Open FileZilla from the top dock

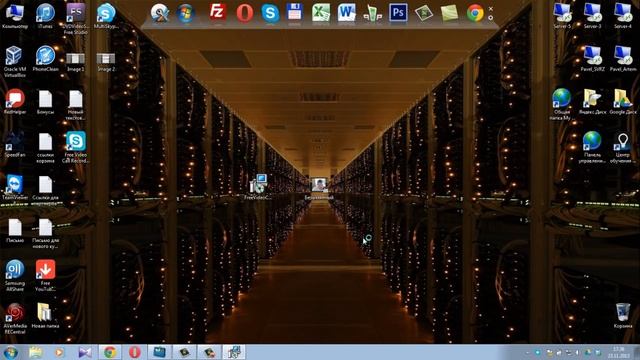coord(218,13)
